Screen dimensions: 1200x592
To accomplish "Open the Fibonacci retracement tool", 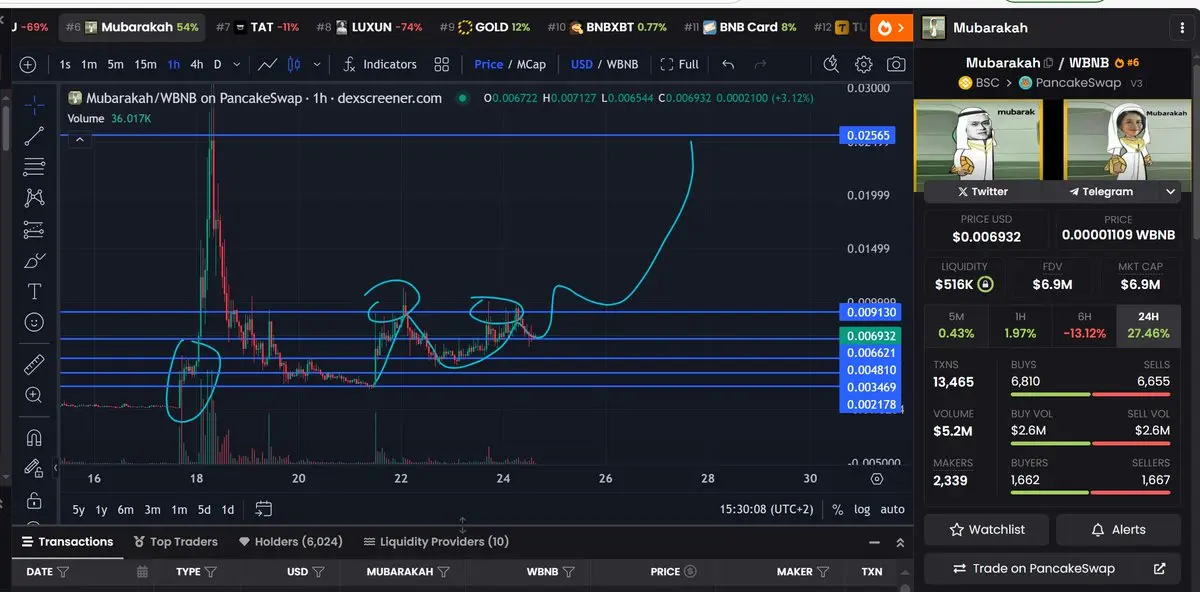I will click(x=34, y=167).
